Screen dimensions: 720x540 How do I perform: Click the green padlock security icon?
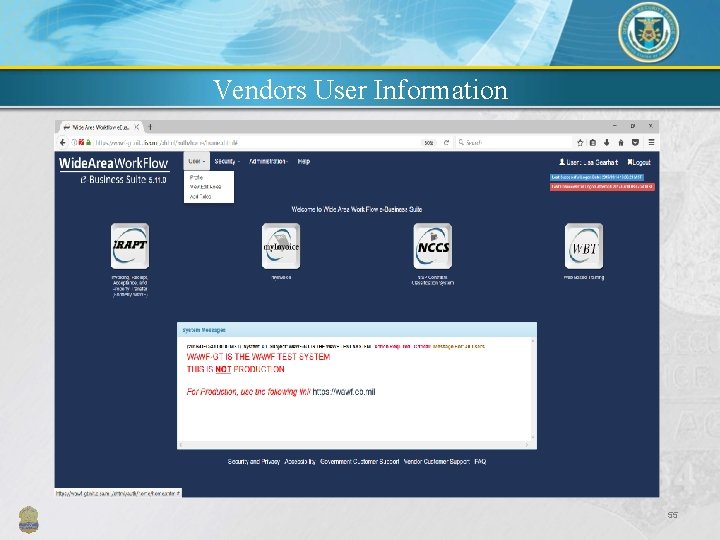pyautogui.click(x=89, y=142)
